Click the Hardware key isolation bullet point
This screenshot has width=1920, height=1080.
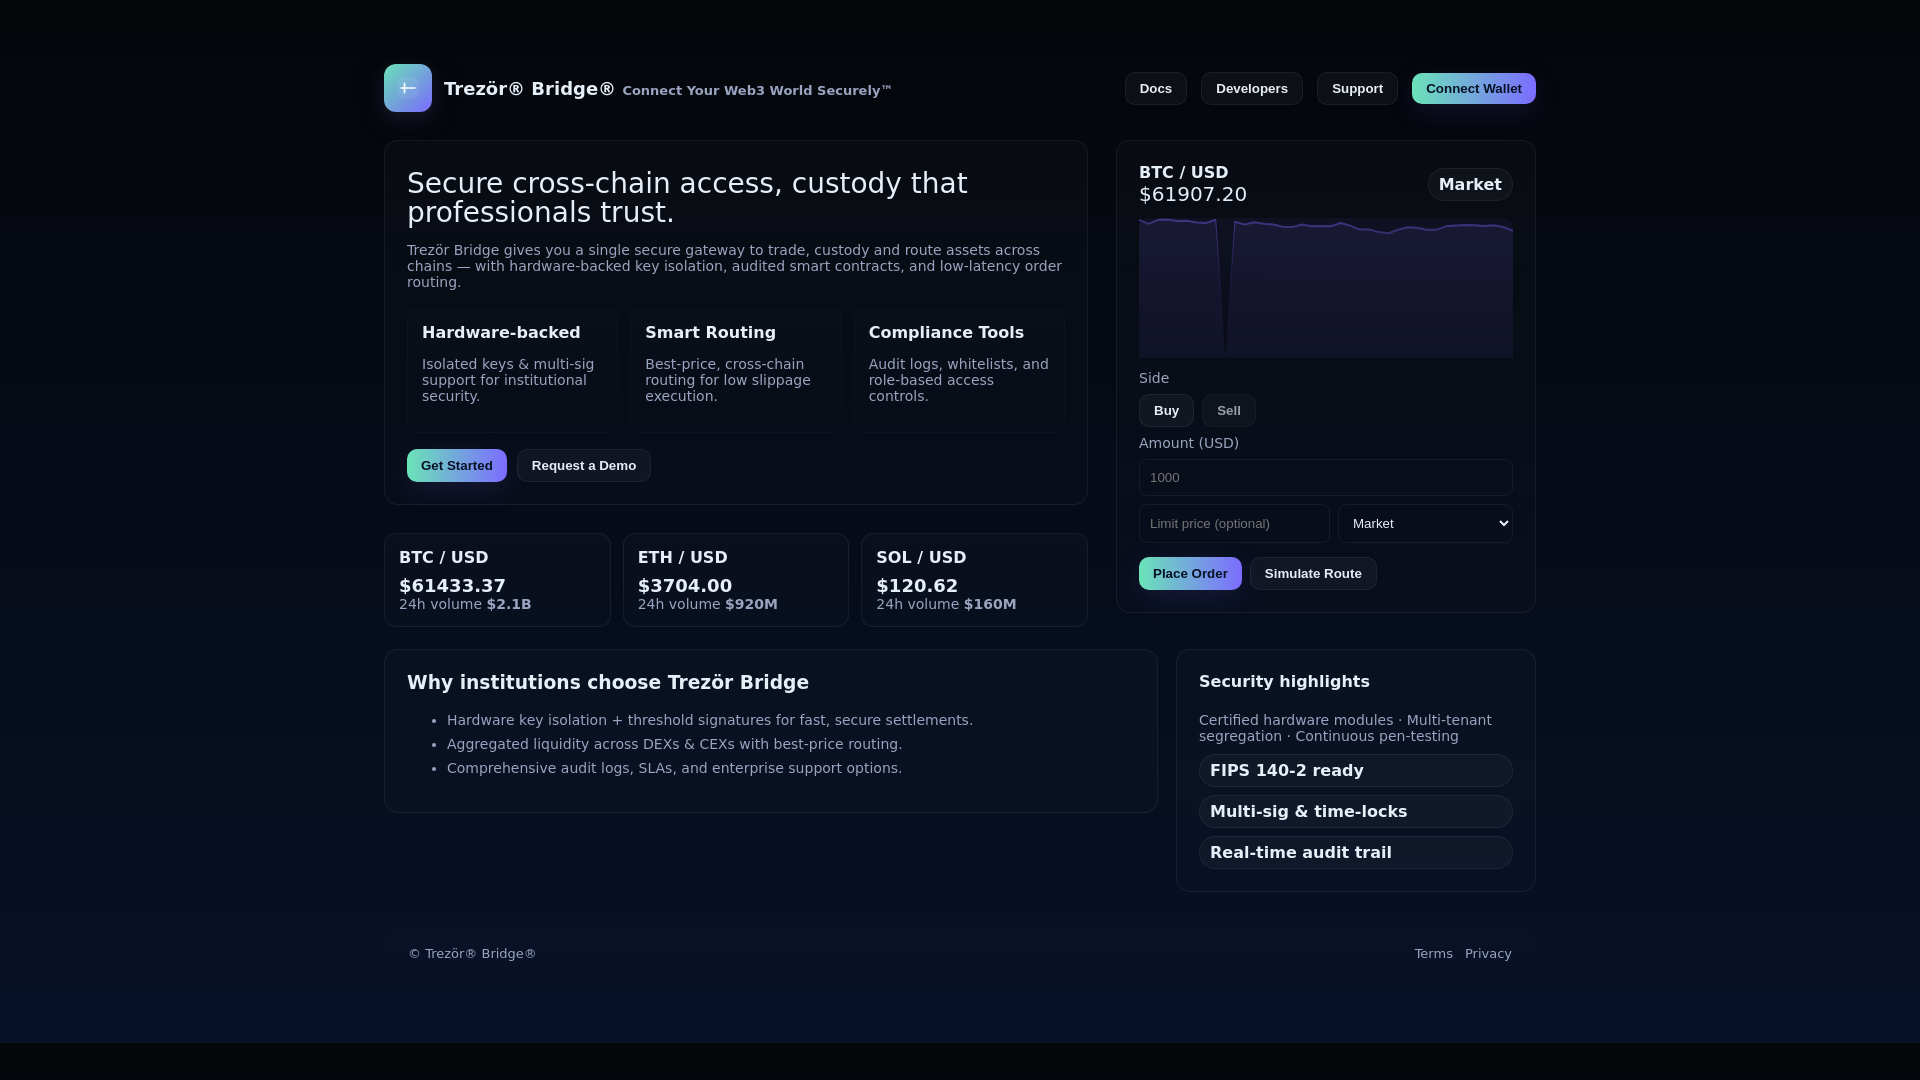point(709,720)
